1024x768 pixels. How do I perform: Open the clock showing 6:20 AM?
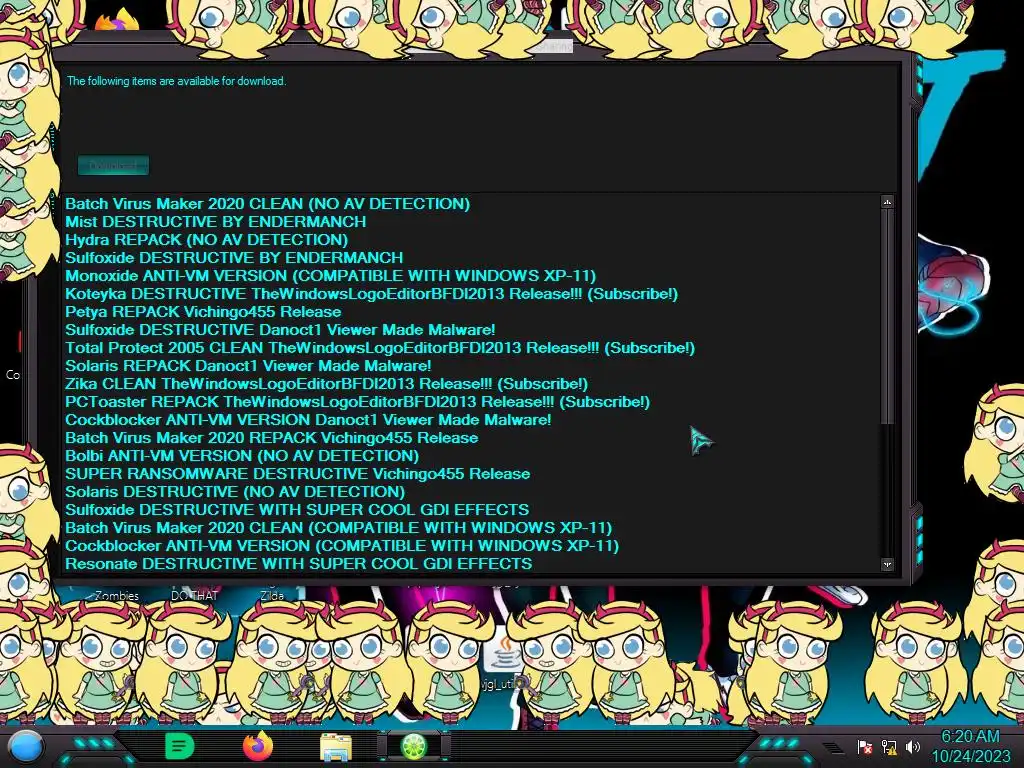[970, 747]
